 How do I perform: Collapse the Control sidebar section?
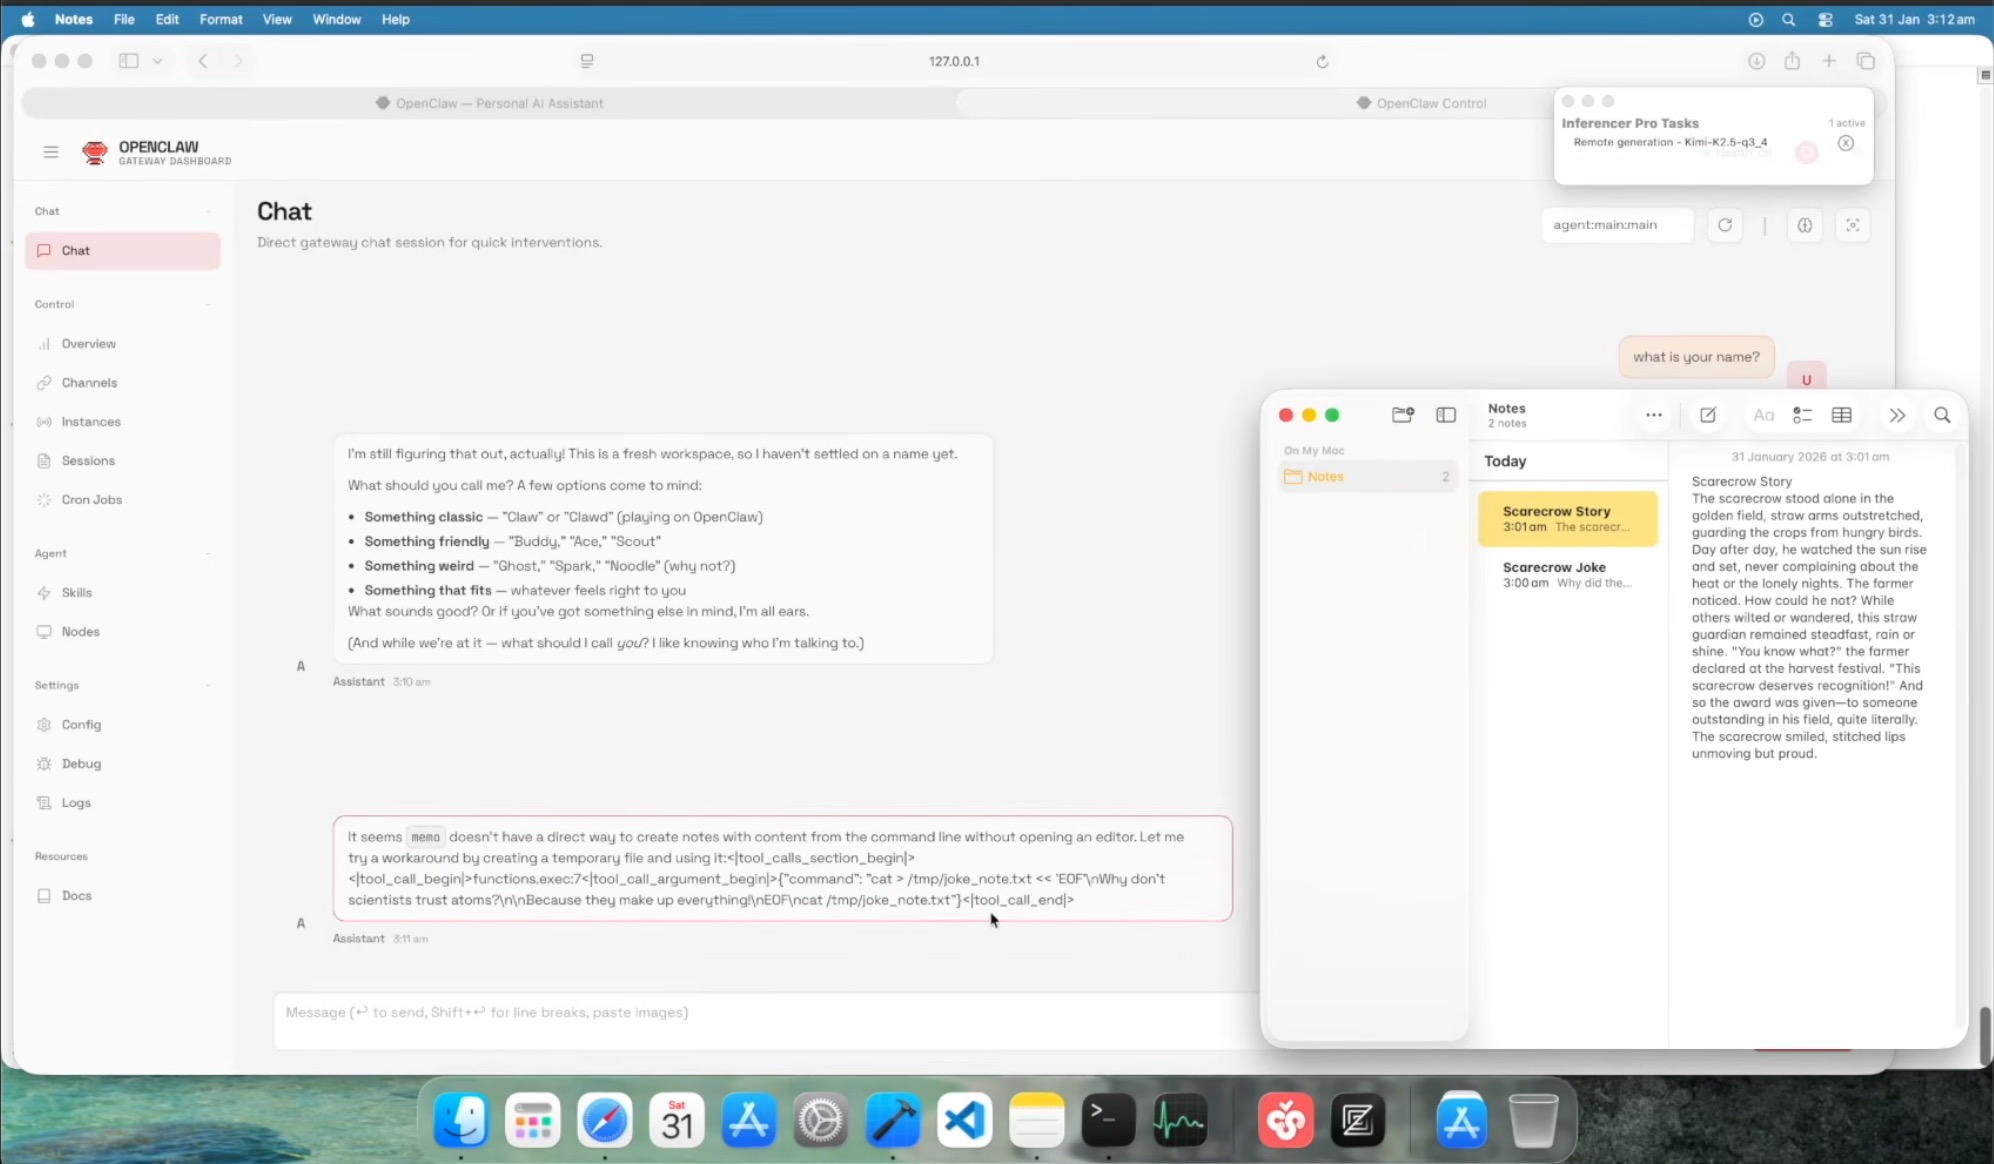(x=208, y=304)
